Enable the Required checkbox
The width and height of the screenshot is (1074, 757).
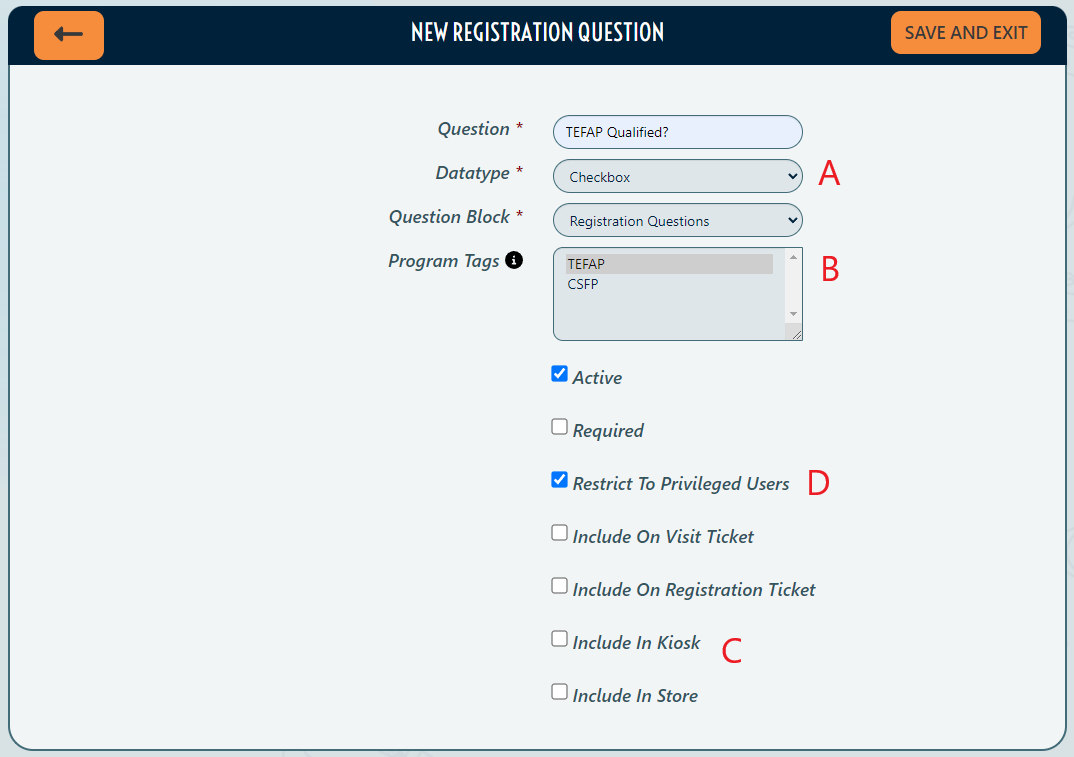coord(560,427)
